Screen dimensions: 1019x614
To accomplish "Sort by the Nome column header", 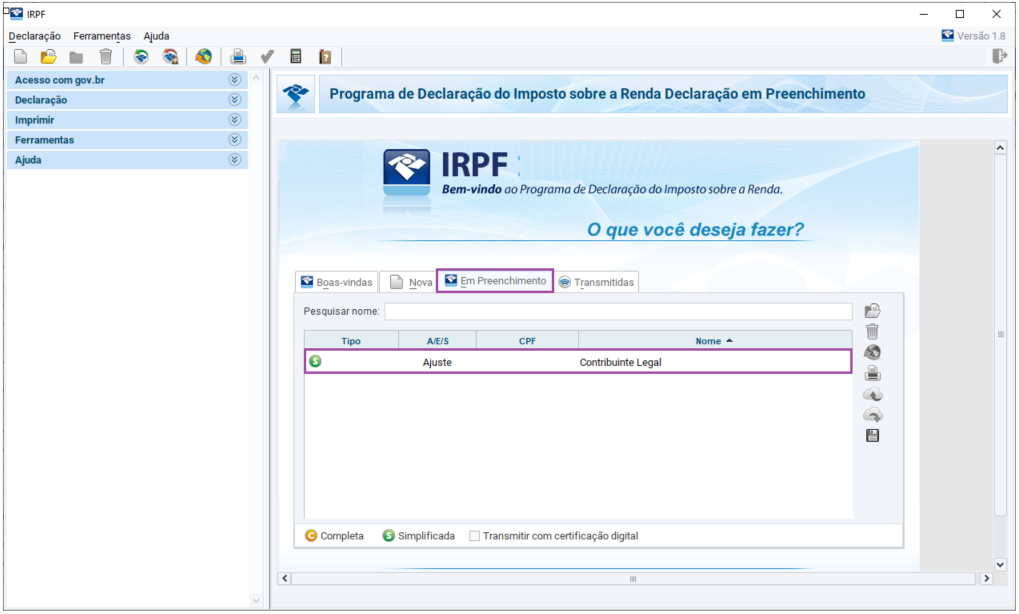I will 715,340.
